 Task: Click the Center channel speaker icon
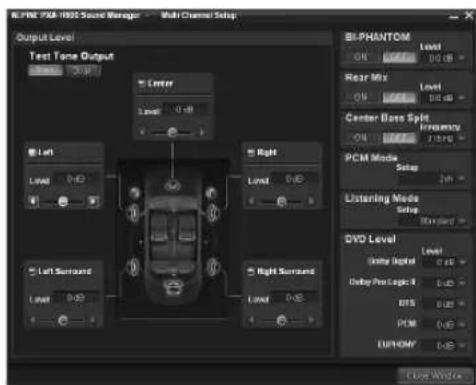click(x=142, y=83)
